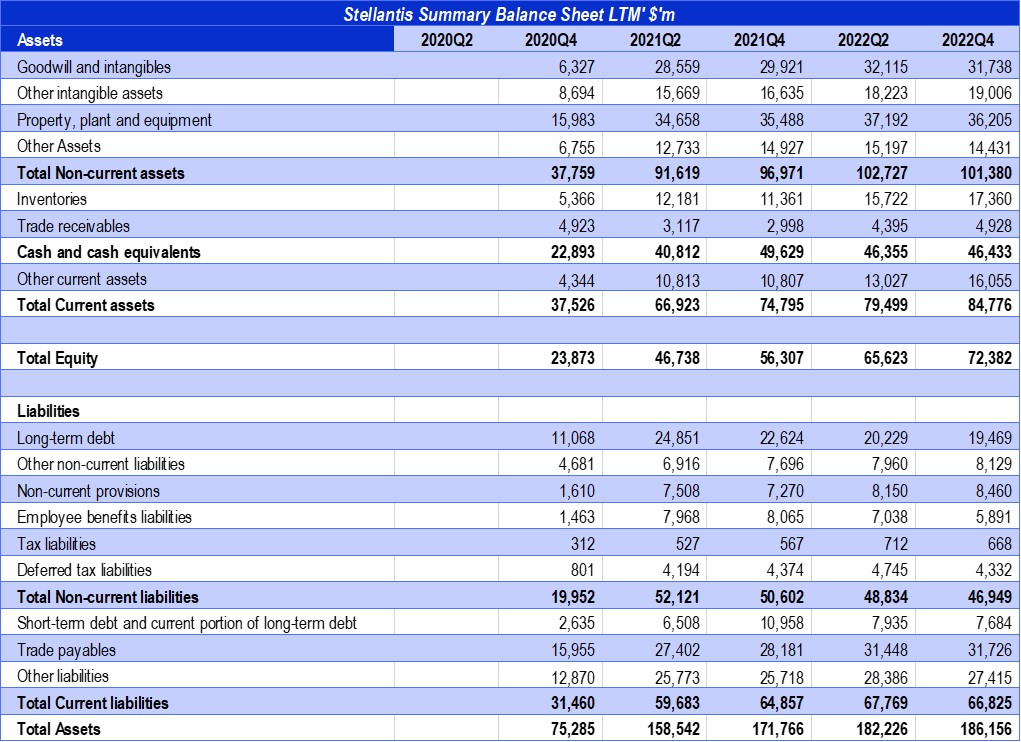Select the 2020Q2 column header
Viewport: 1021px width, 742px height.
(x=446, y=40)
